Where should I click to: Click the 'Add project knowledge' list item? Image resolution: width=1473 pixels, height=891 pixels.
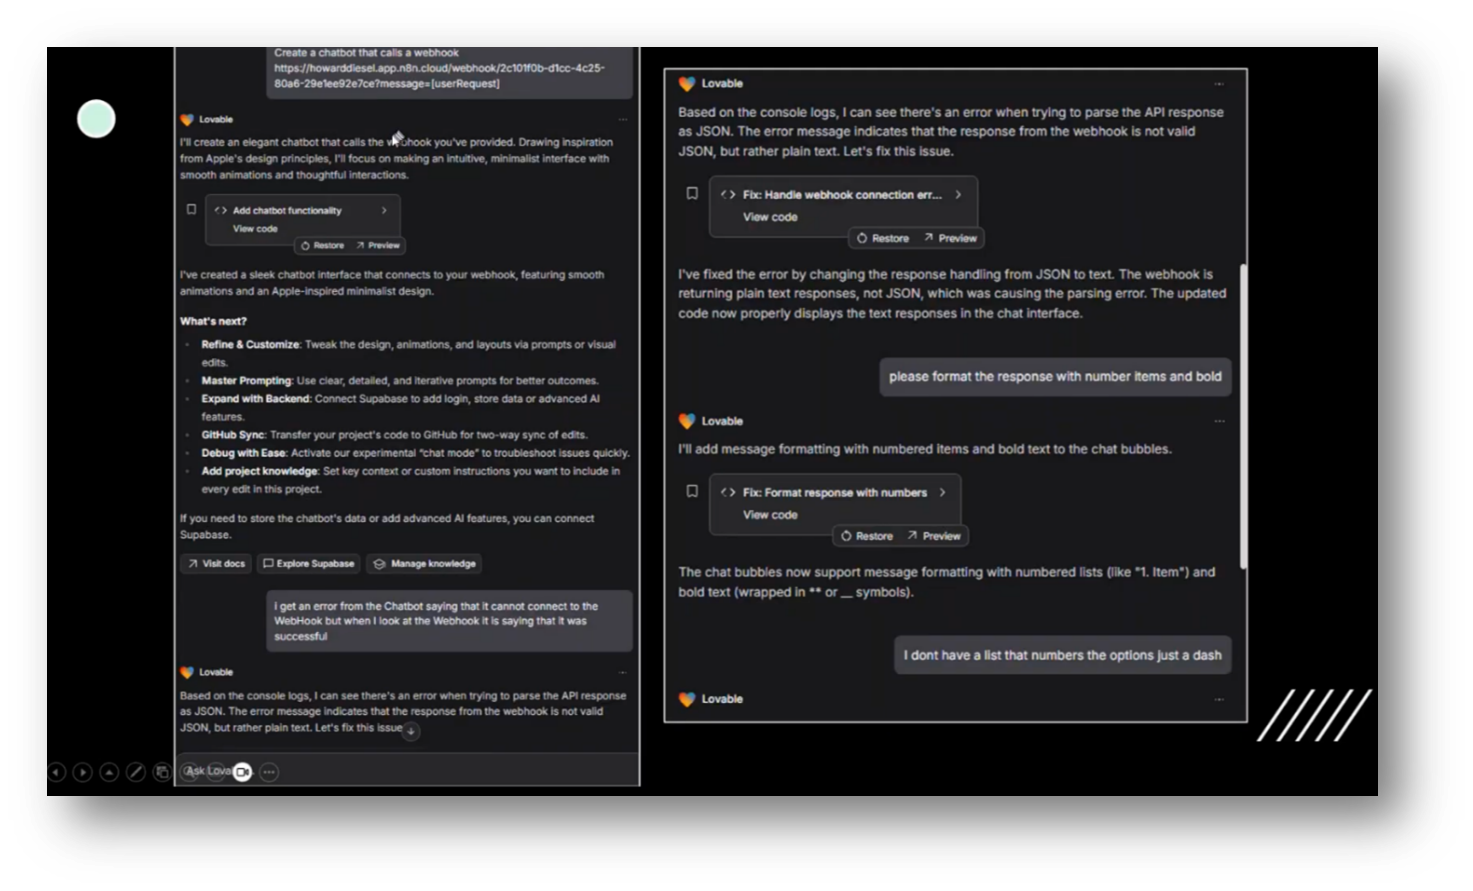coord(410,480)
